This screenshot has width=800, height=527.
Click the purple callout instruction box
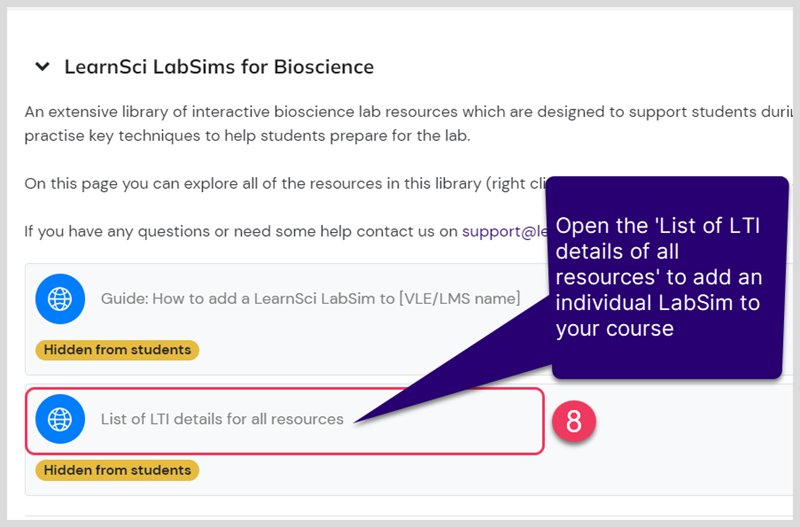click(666, 278)
